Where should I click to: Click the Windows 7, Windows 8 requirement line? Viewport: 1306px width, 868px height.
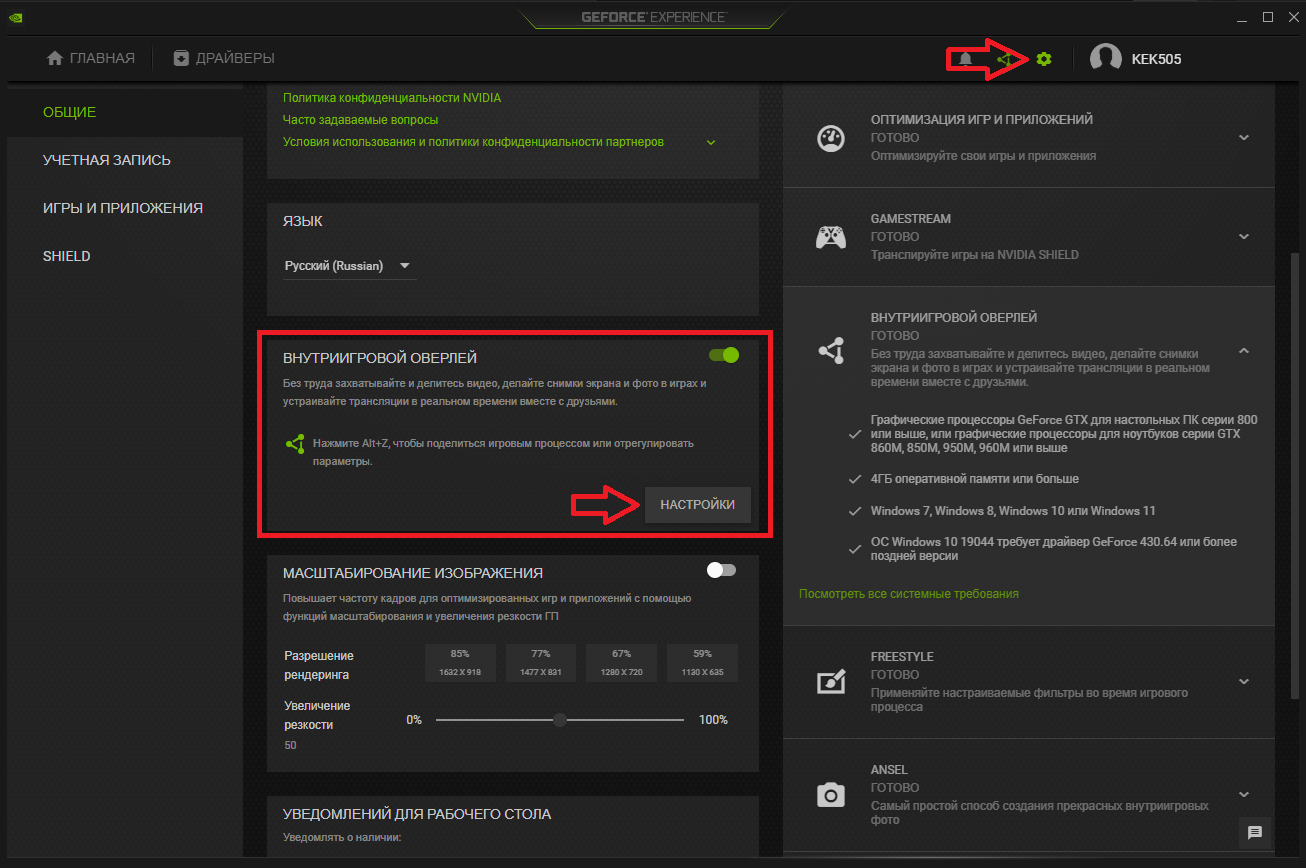point(1013,511)
